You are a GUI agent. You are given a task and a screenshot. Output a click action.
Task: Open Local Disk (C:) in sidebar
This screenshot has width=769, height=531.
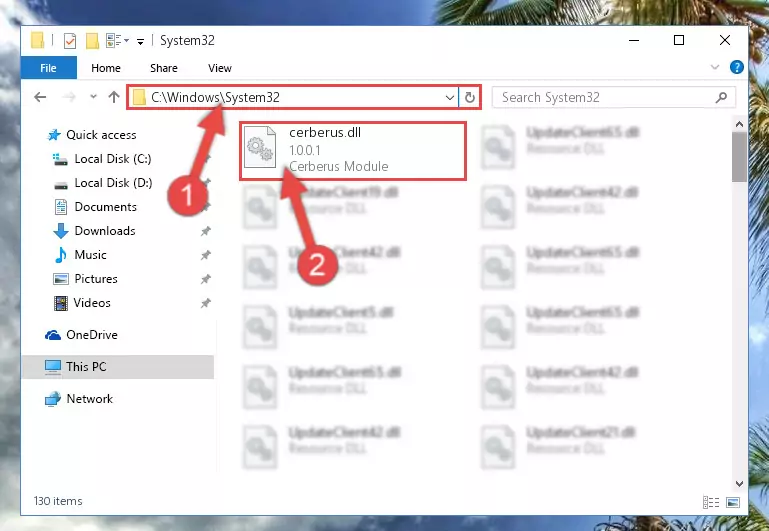[x=112, y=159]
